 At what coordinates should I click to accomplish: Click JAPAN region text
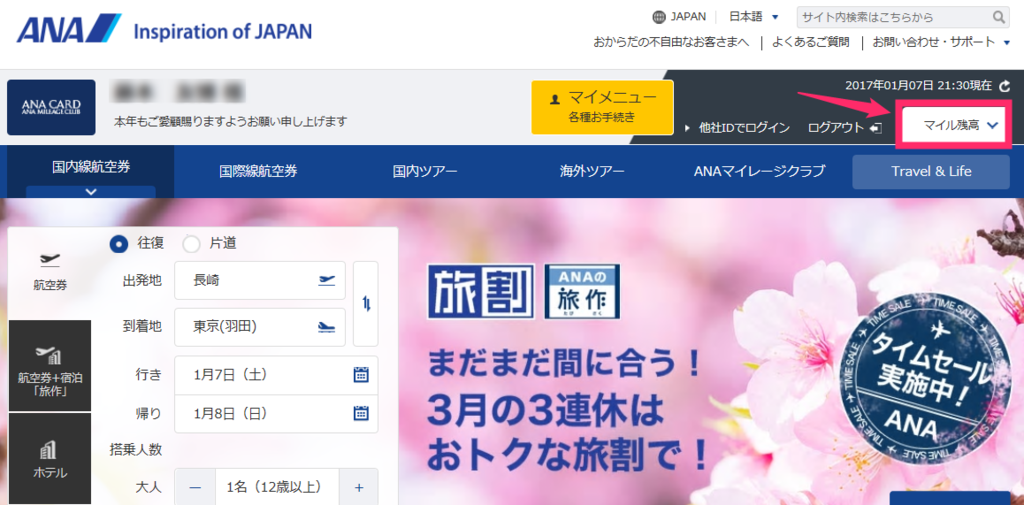(x=688, y=17)
